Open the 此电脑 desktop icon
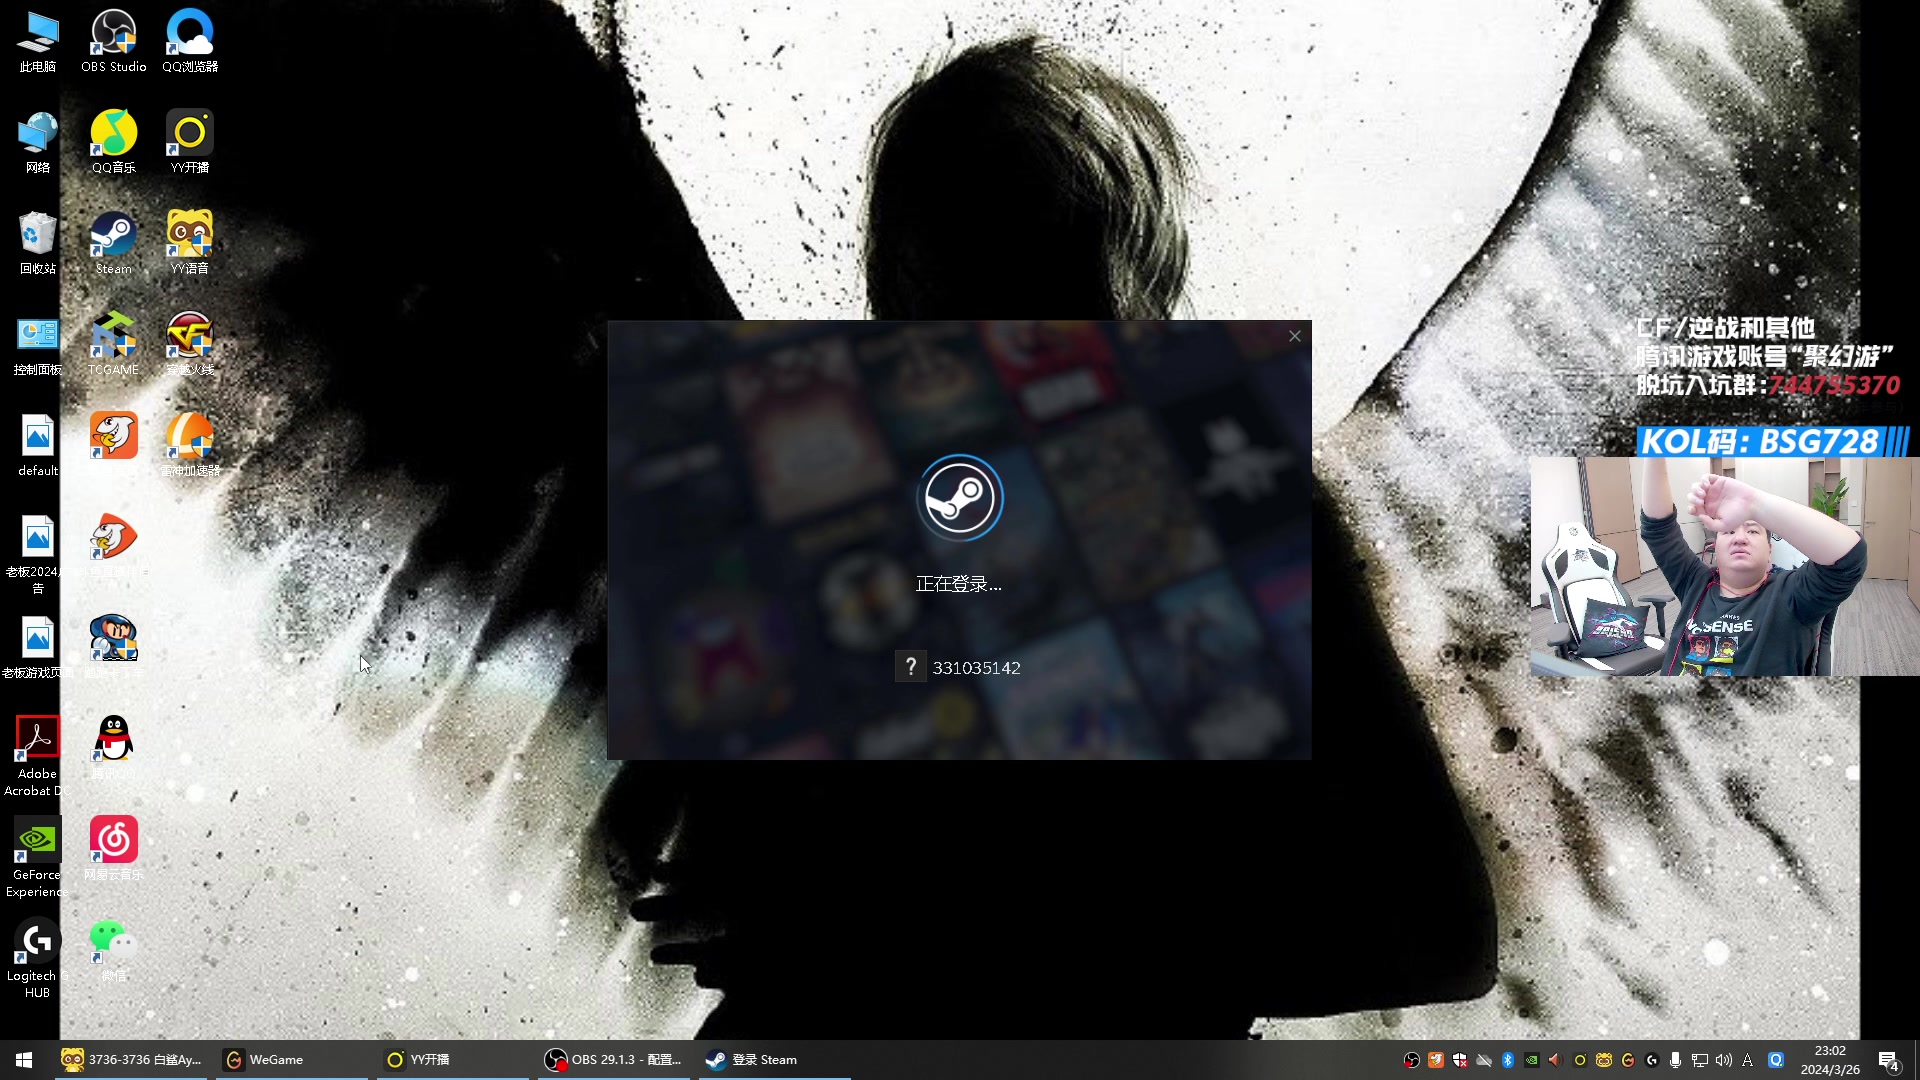This screenshot has height=1080, width=1920. 38,42
